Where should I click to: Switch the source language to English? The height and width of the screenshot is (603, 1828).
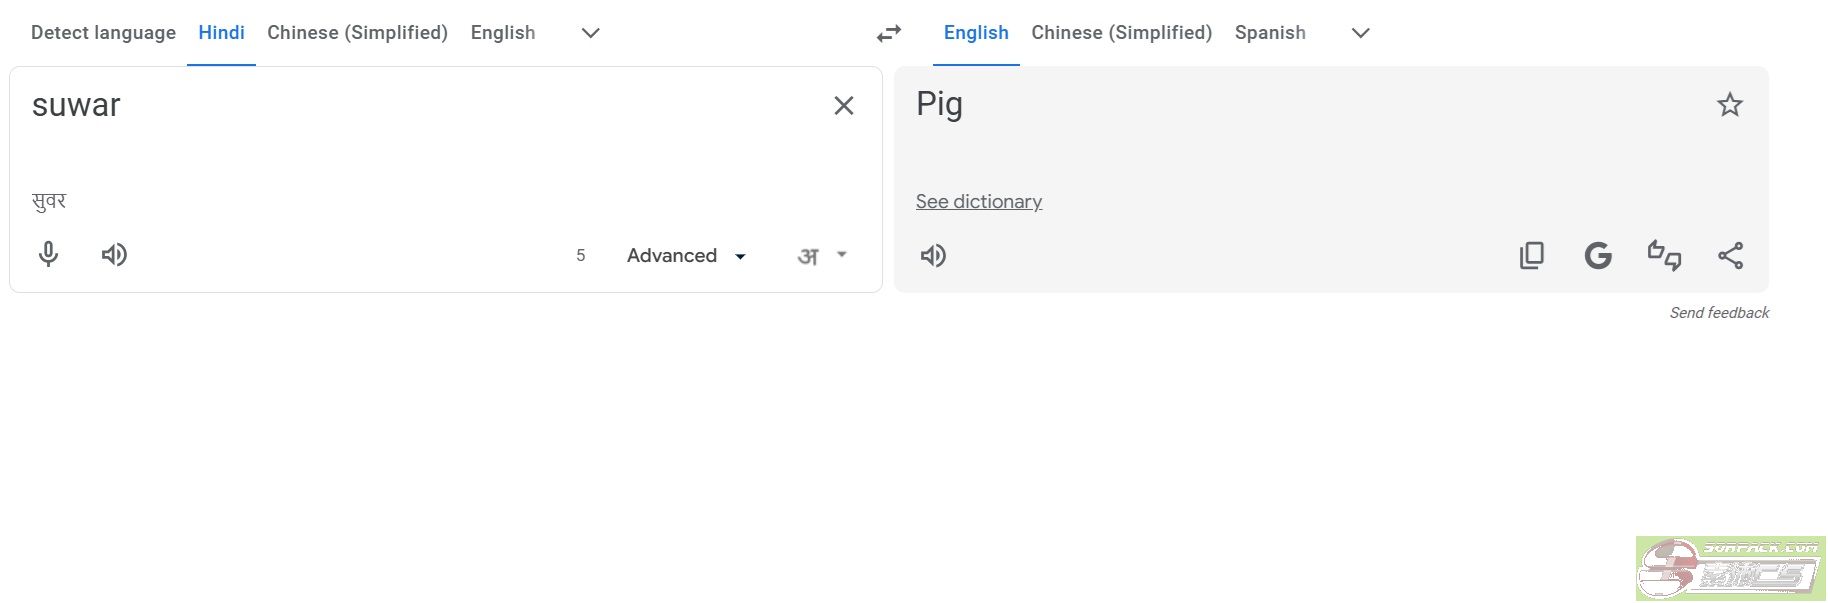click(503, 33)
